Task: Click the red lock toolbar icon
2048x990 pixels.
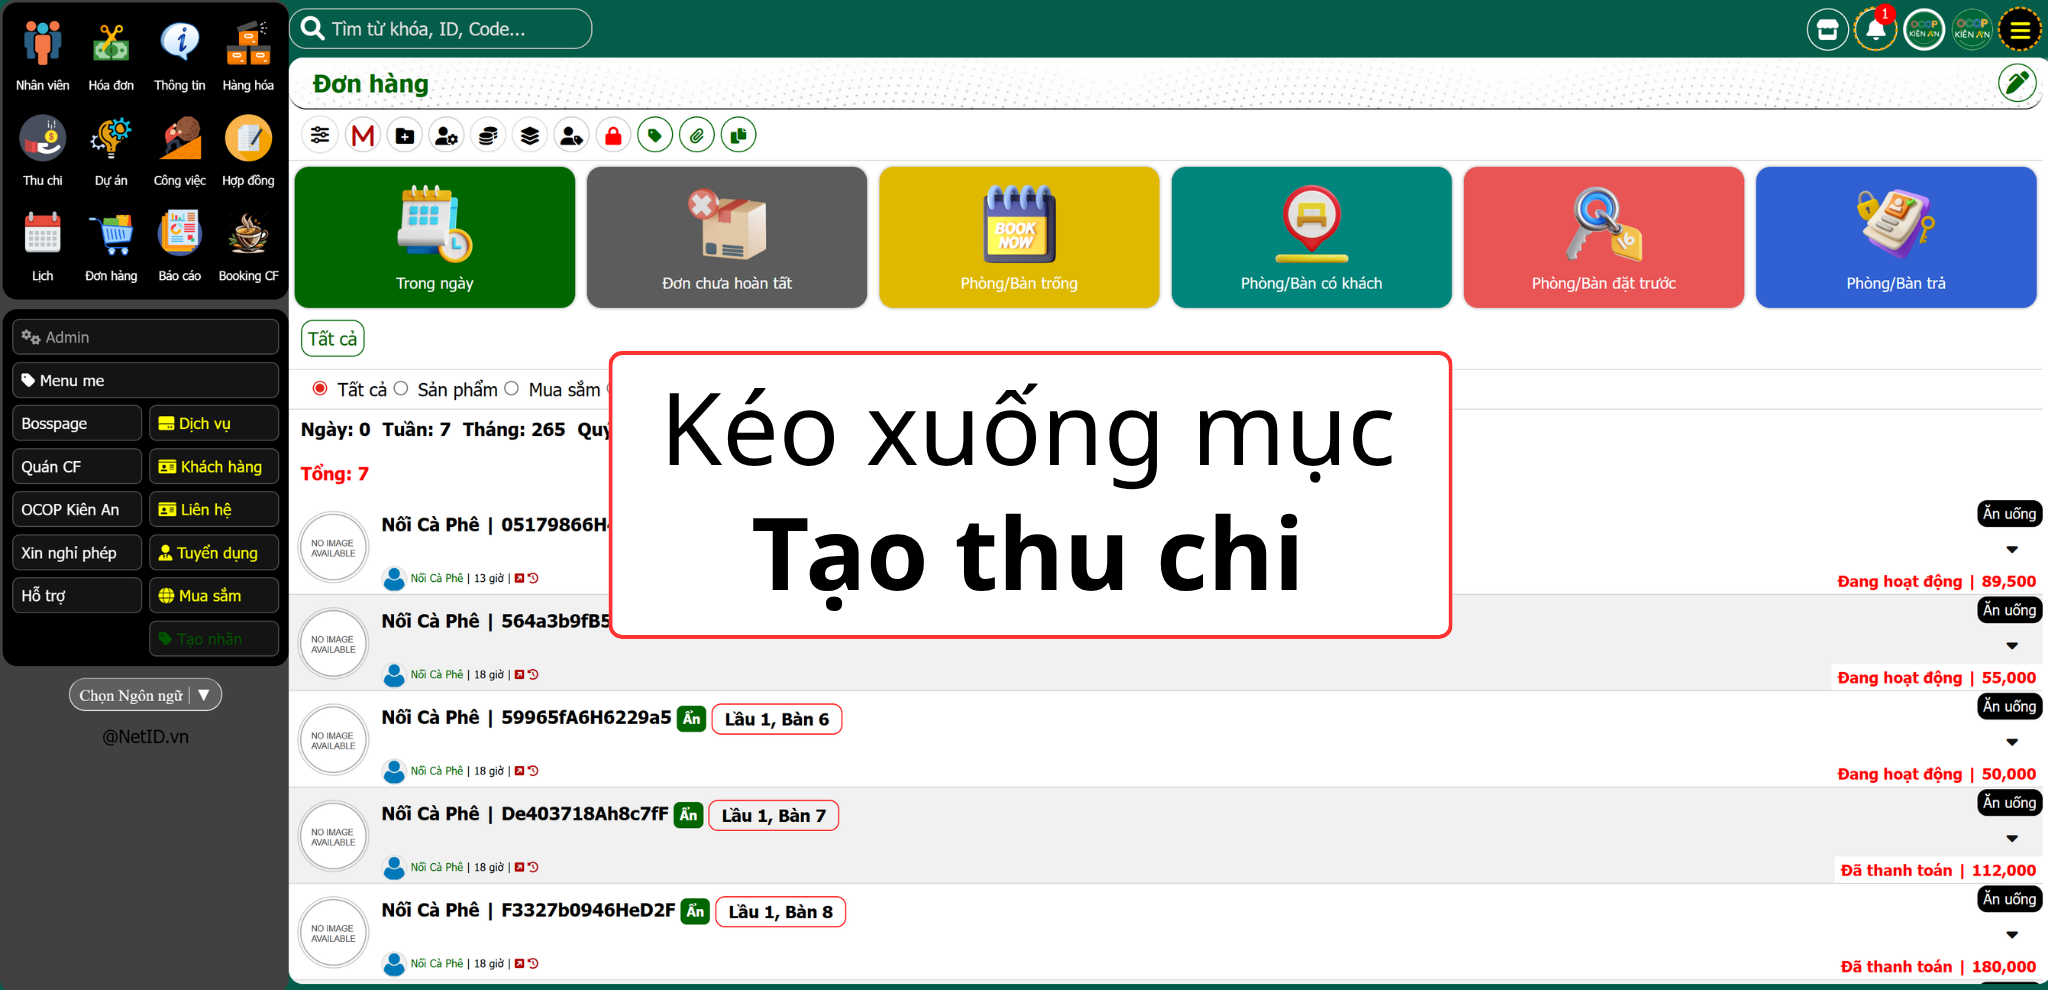Action: (613, 135)
